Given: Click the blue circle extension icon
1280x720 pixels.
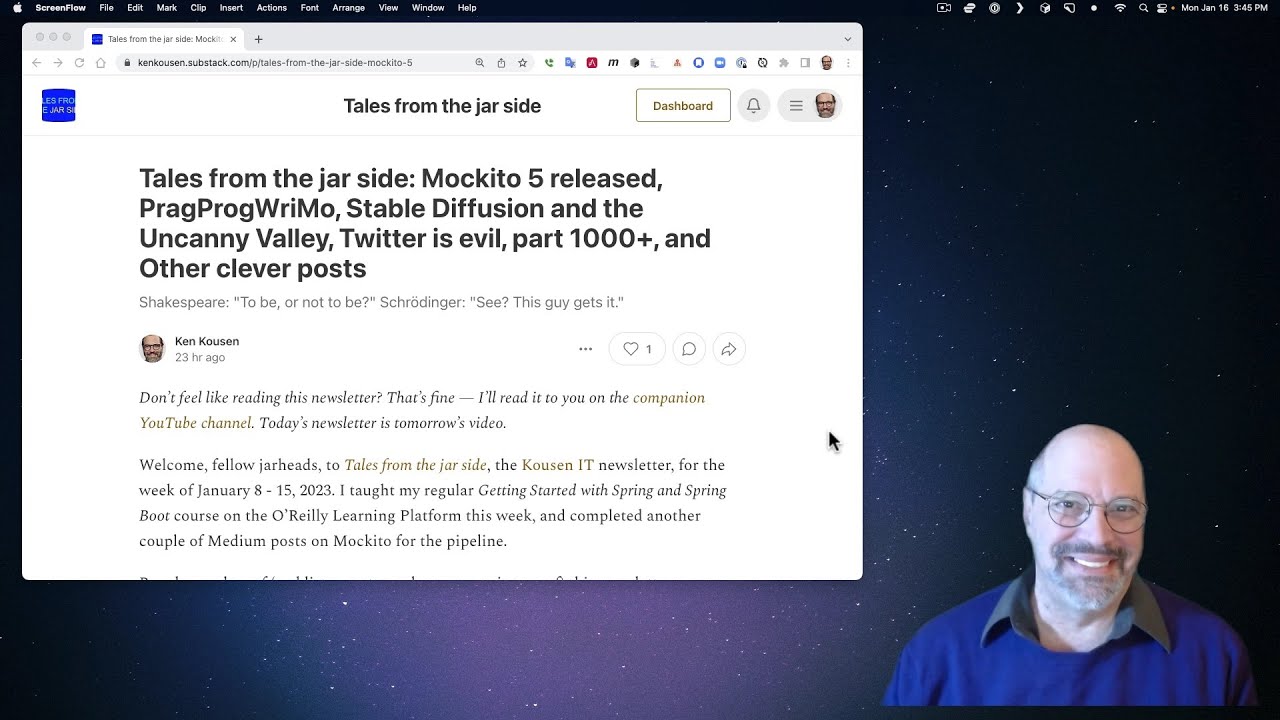Looking at the screenshot, I should pos(699,62).
